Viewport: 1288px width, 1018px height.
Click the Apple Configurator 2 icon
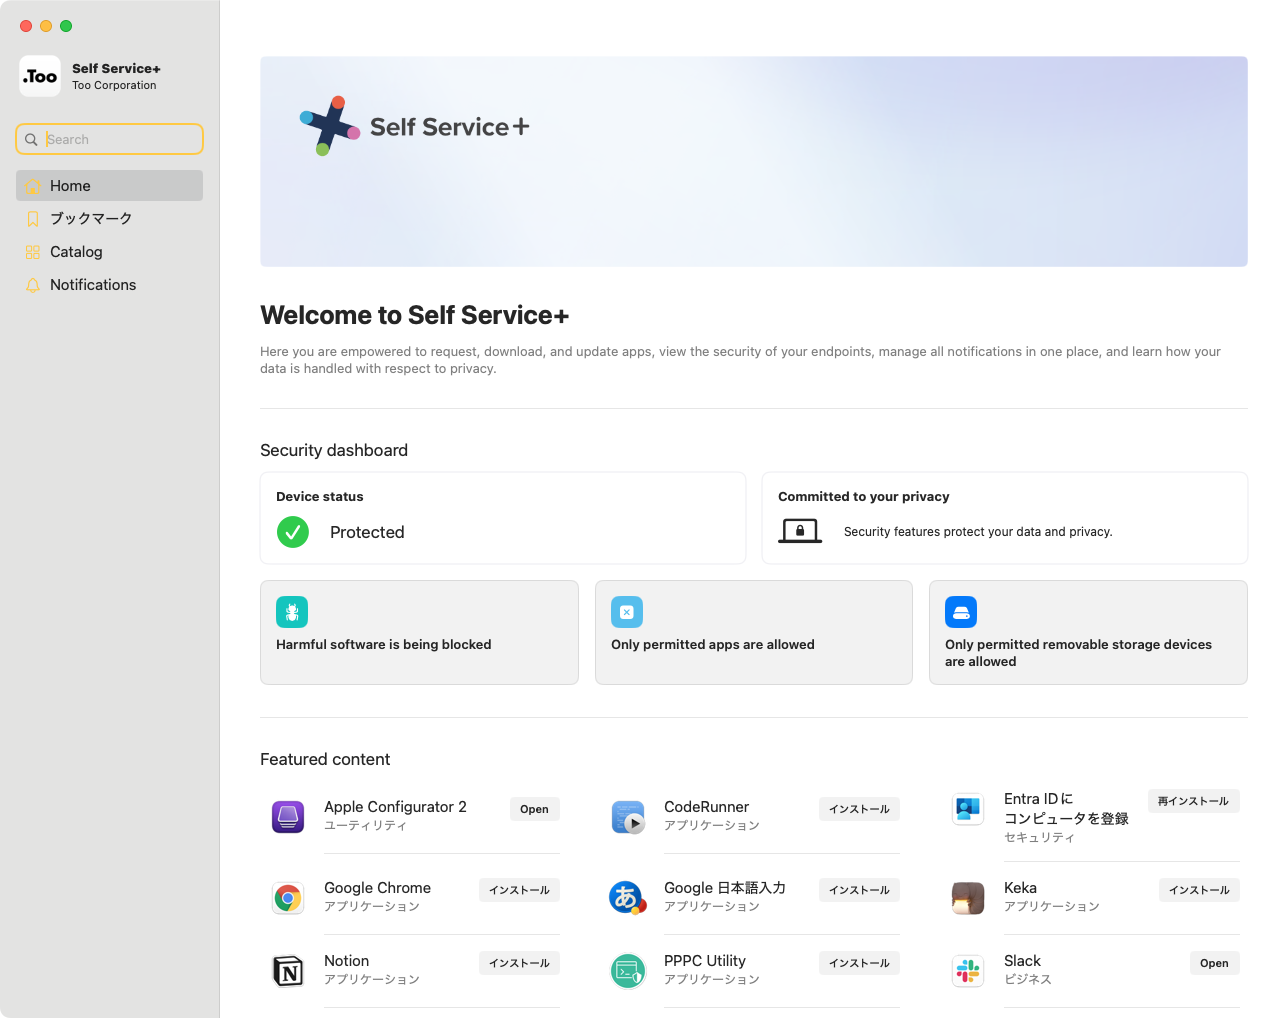click(288, 817)
